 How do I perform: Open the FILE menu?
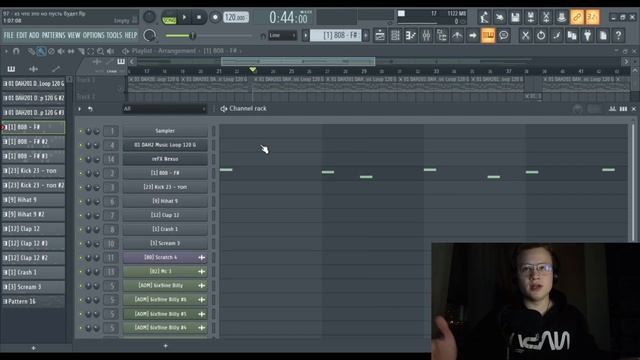click(x=9, y=36)
